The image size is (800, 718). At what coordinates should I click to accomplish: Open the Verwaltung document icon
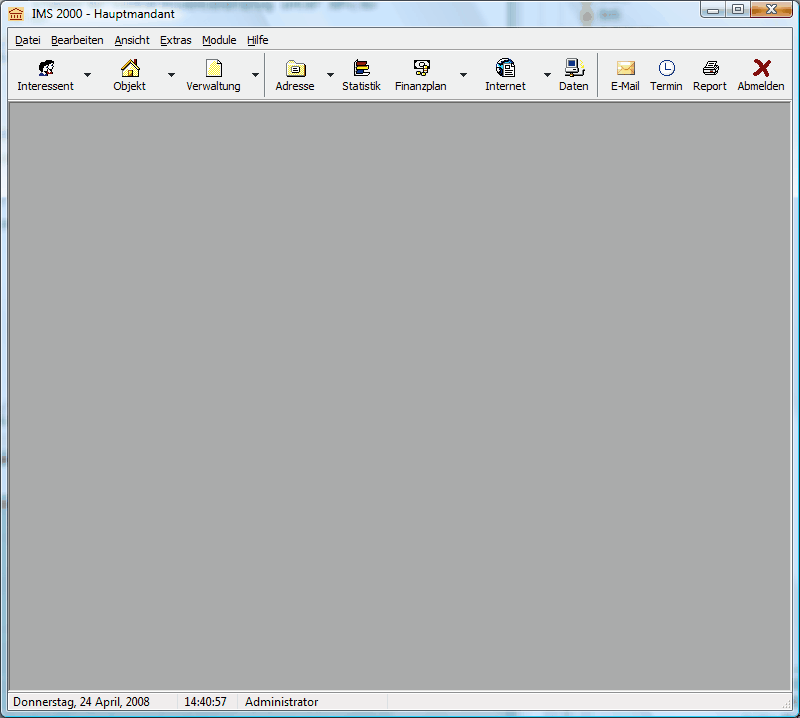click(213, 68)
